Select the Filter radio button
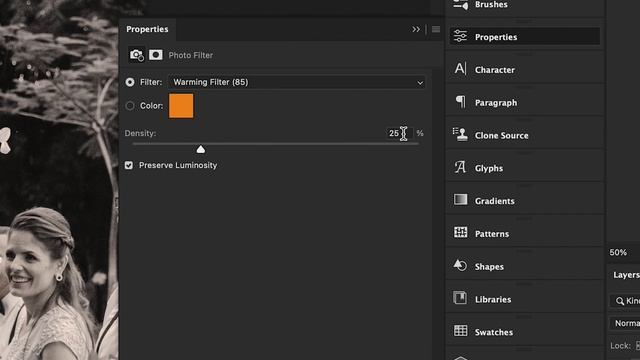640x360 pixels. (130, 82)
